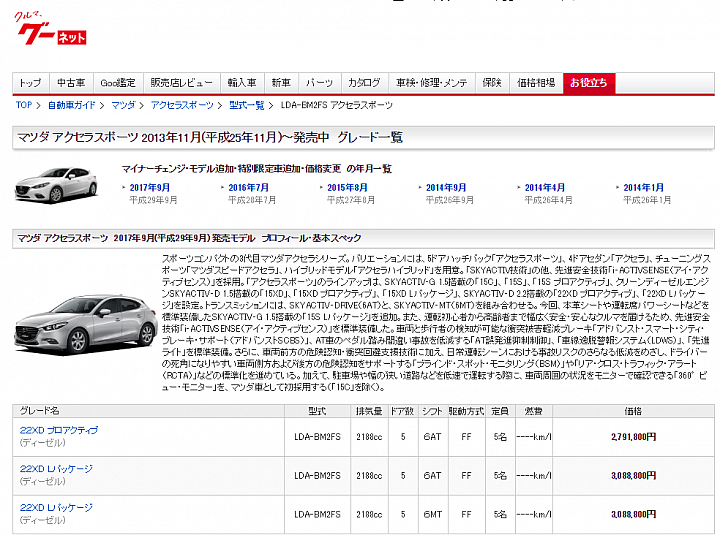Select the 2014年9月 model change link

point(446,187)
